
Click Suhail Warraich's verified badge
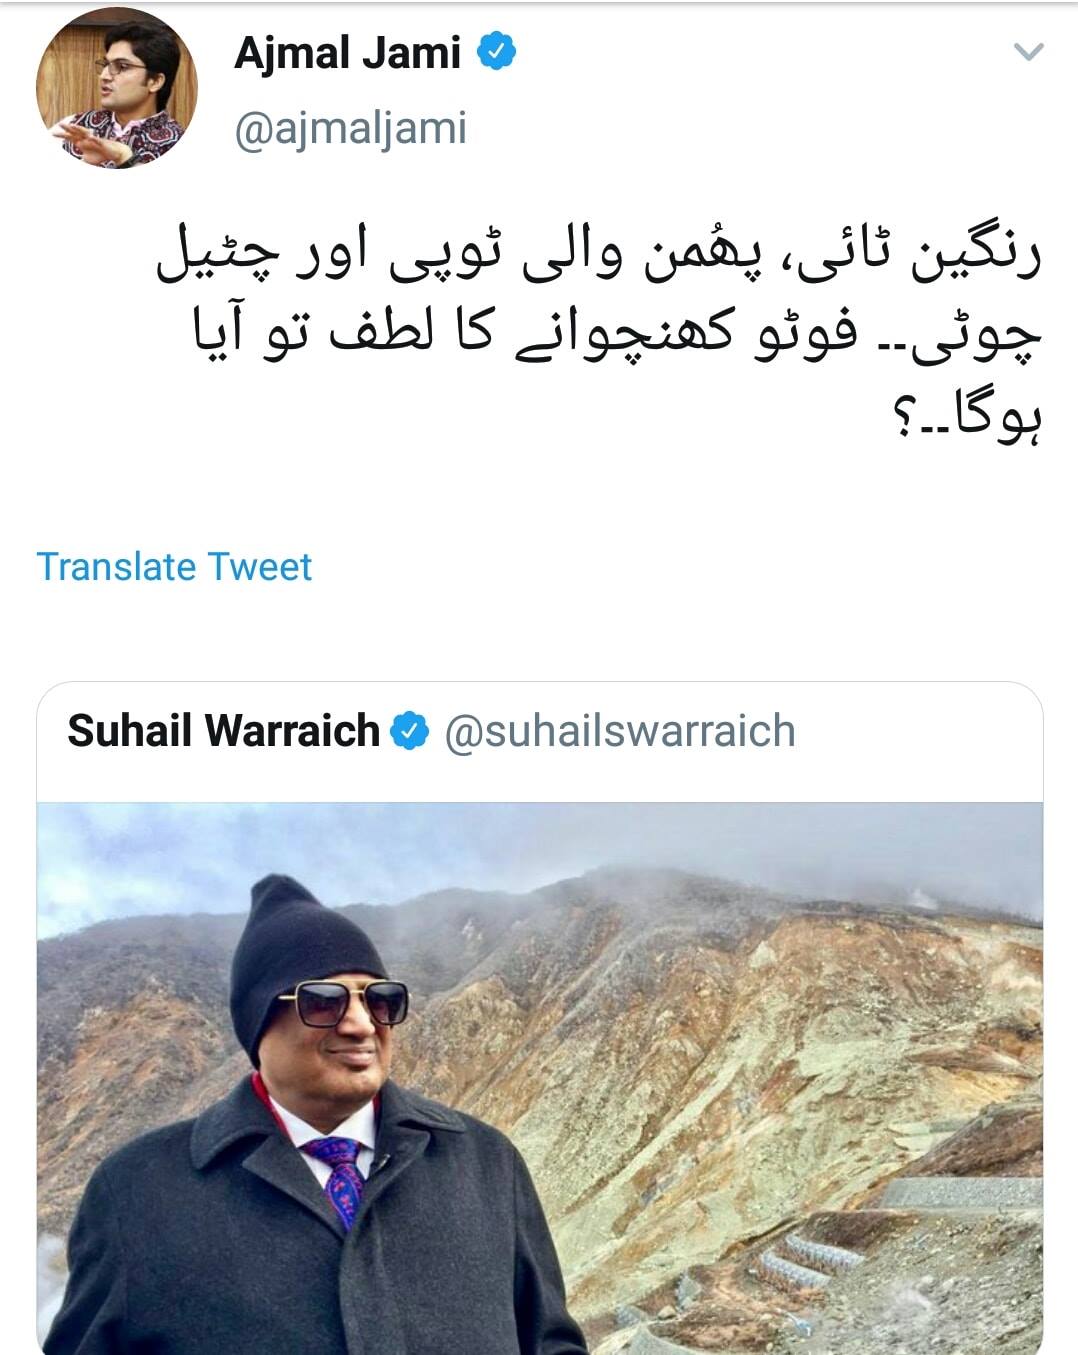tap(410, 732)
